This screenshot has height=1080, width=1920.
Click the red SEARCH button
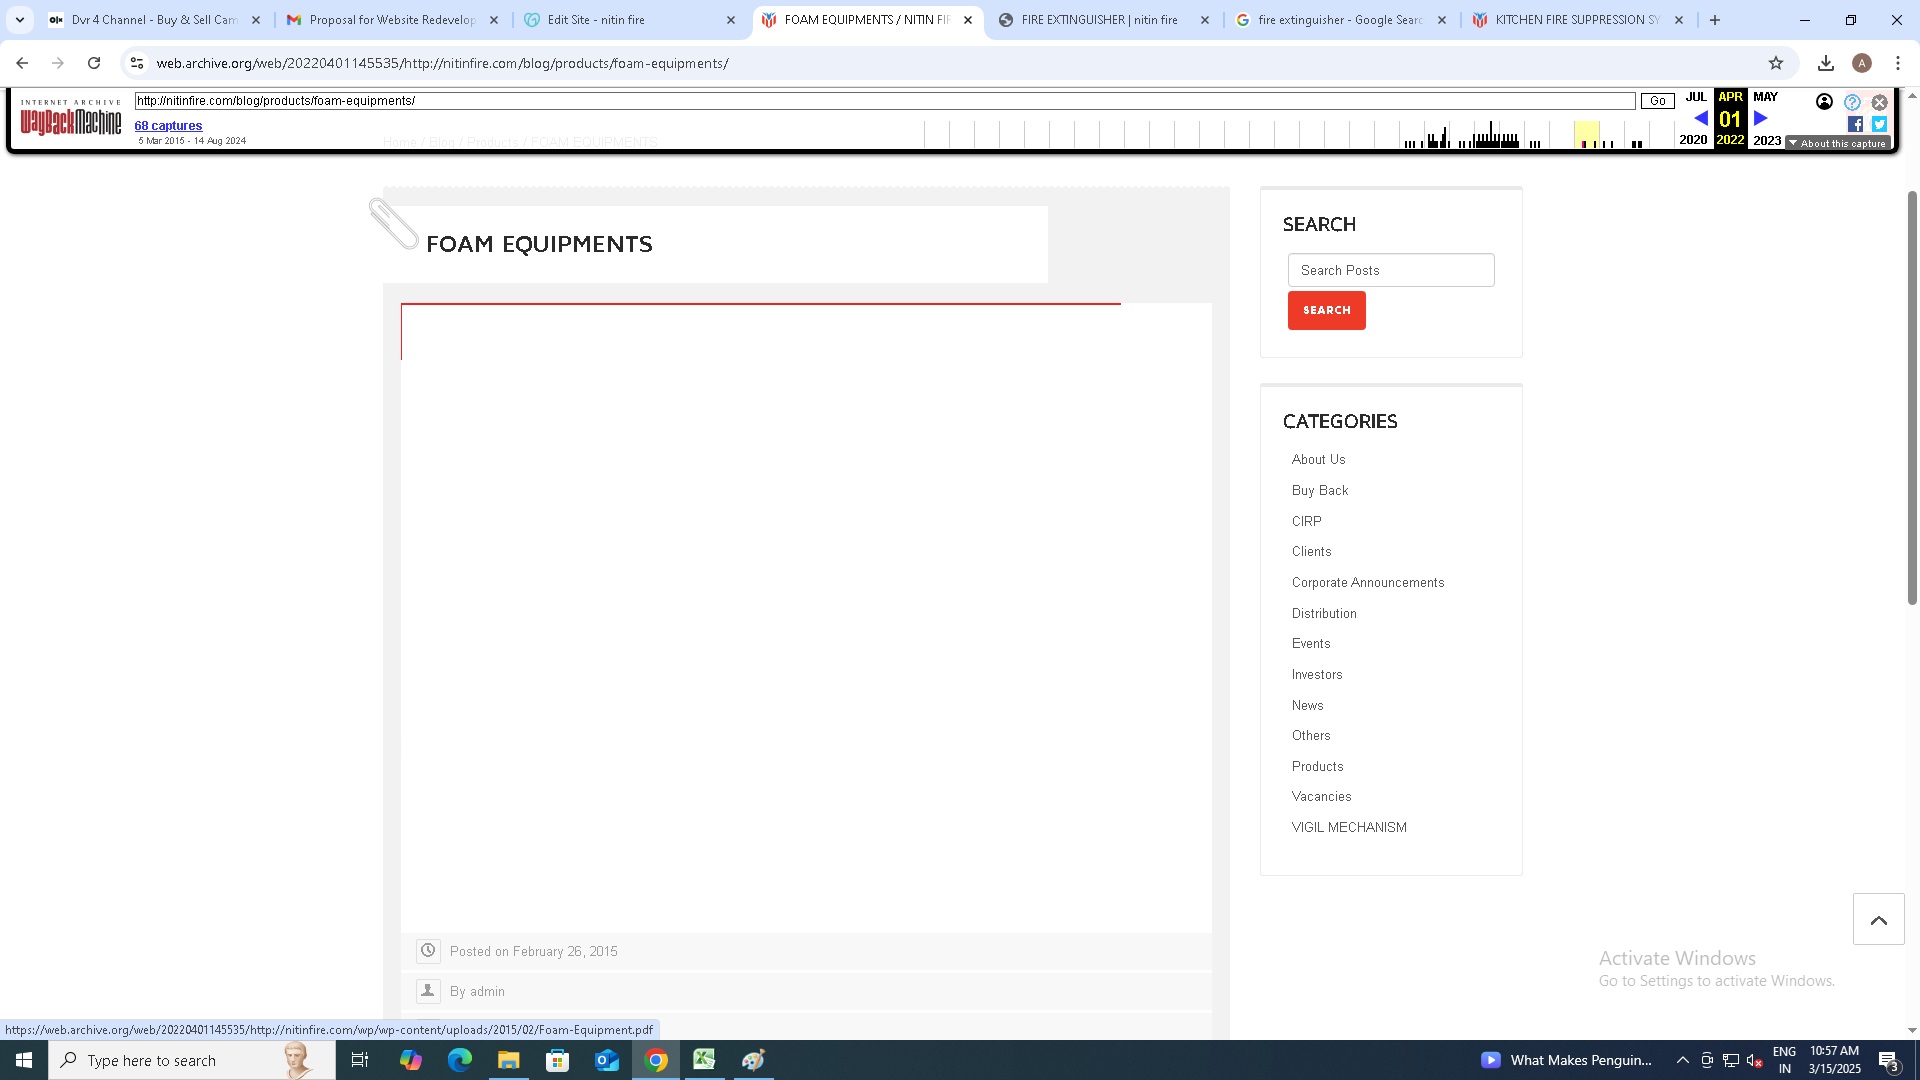point(1326,310)
